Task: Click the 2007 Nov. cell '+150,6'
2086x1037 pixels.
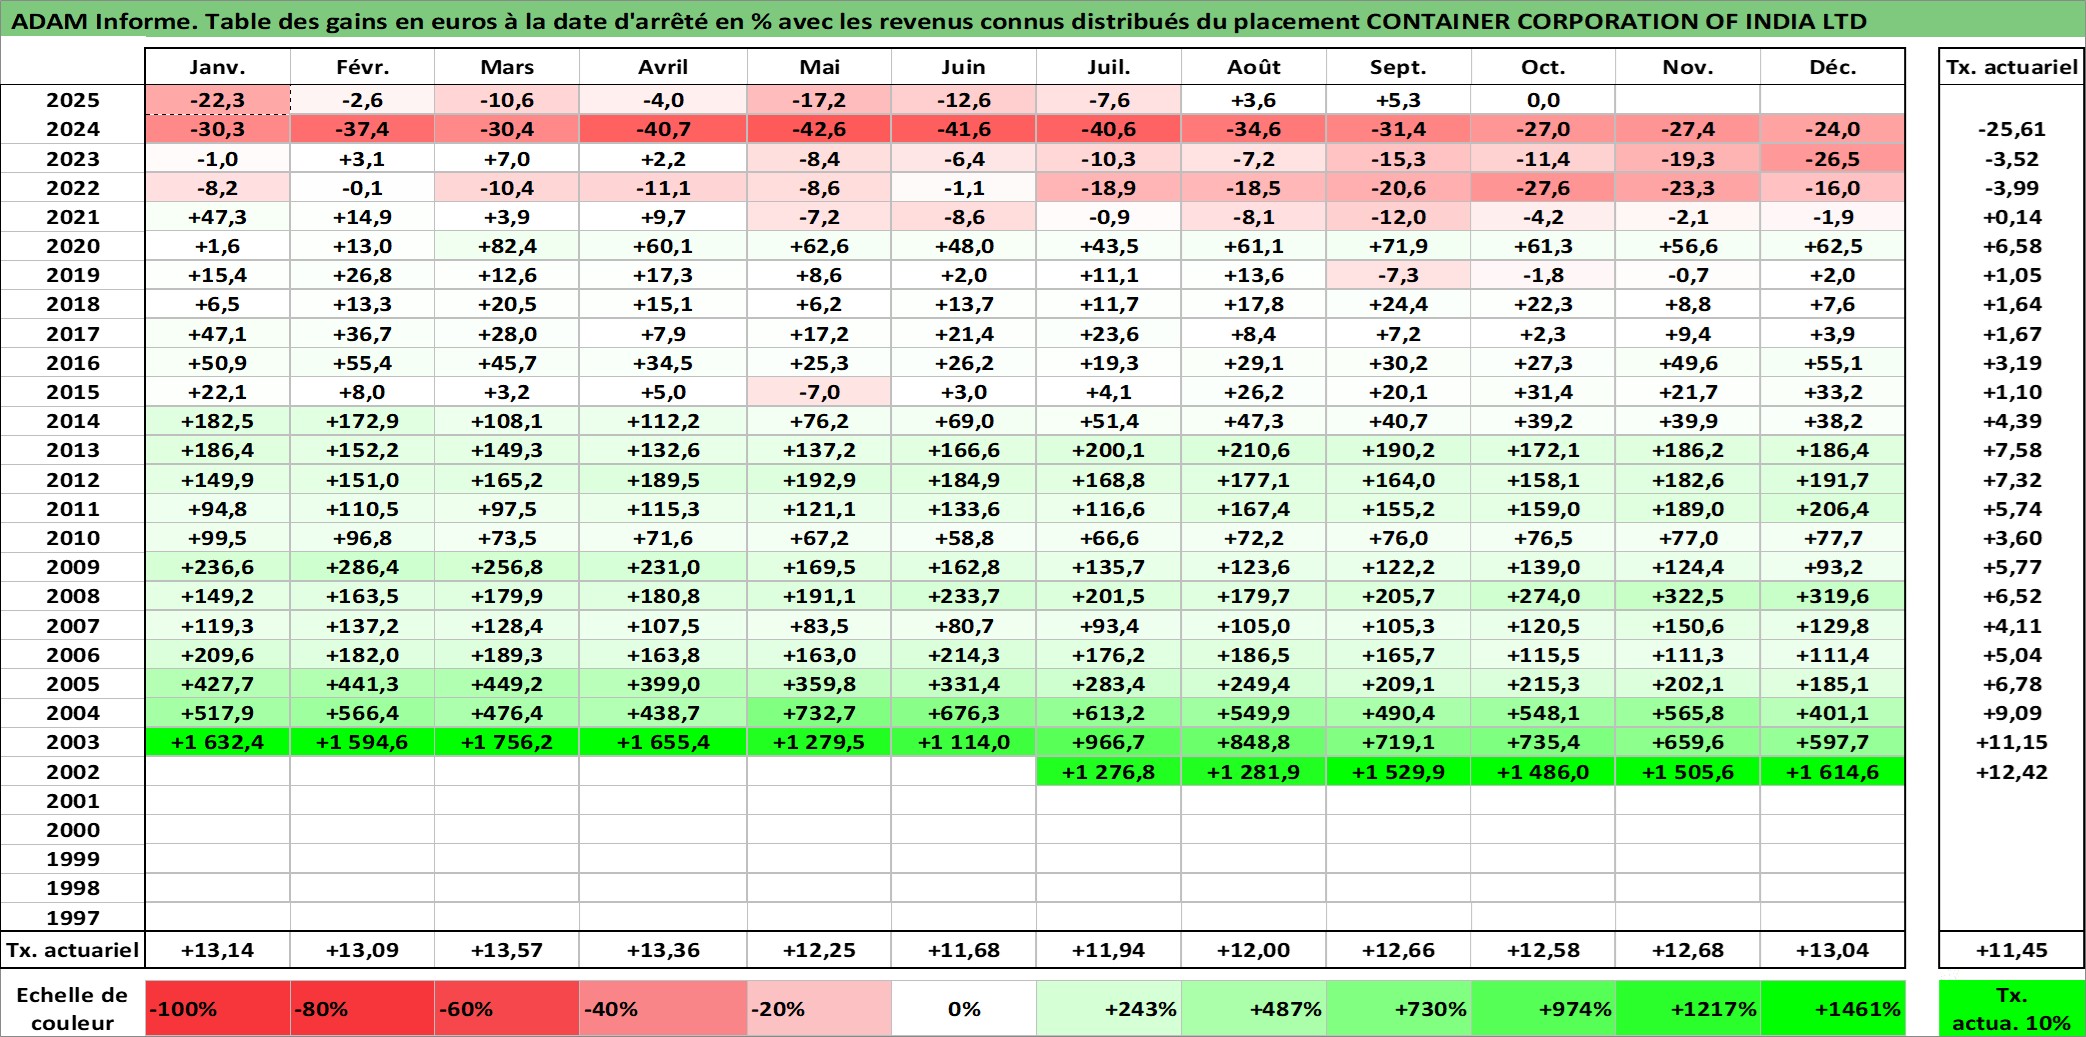Action: click(1688, 626)
